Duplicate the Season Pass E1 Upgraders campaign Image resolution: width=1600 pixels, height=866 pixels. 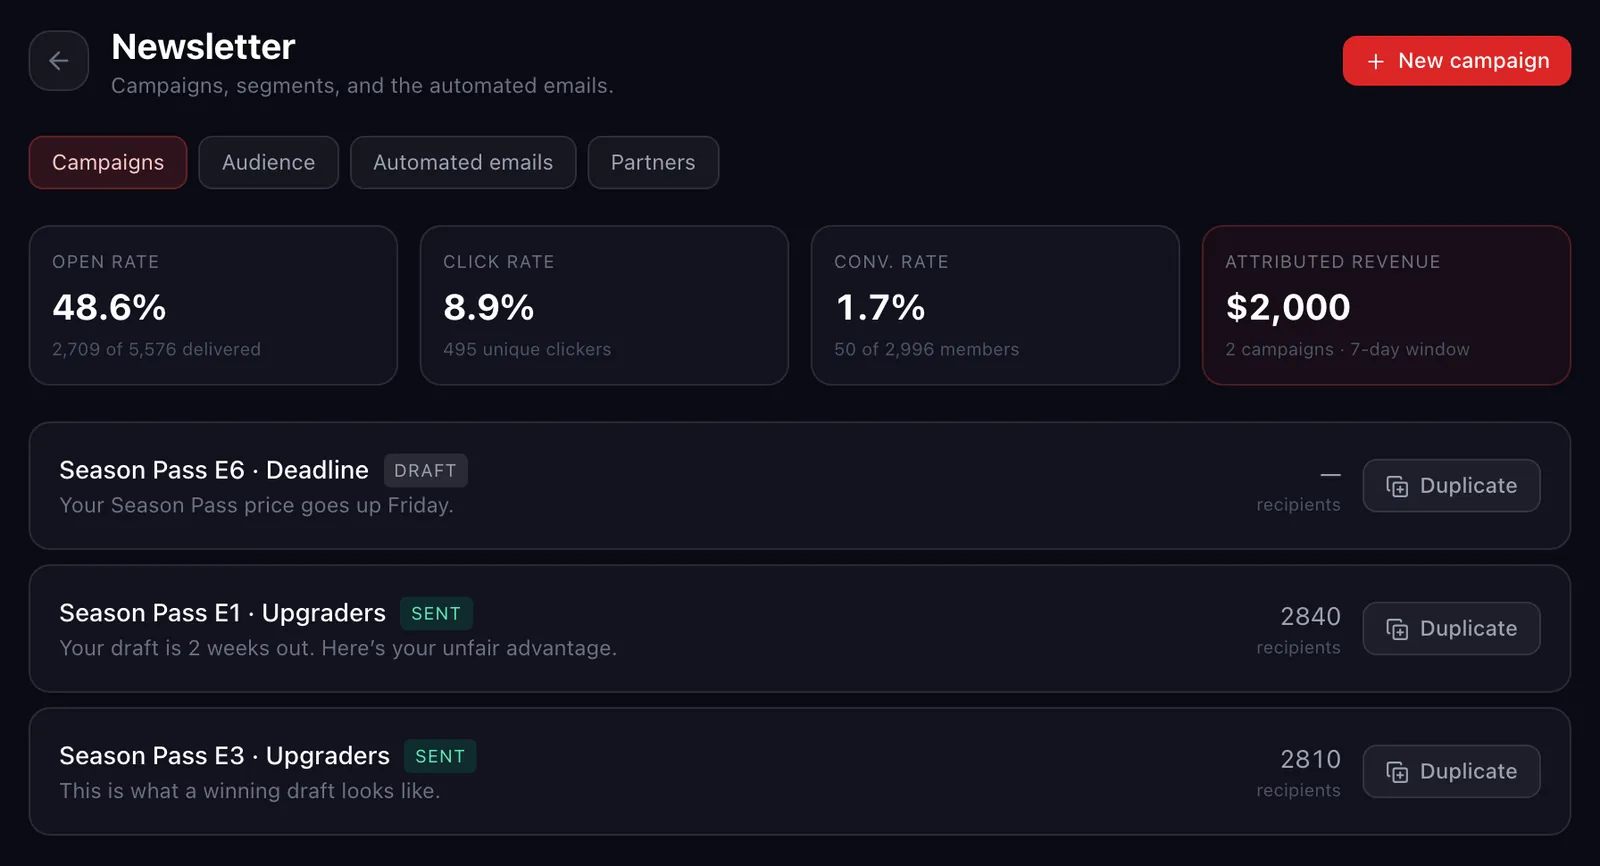tap(1451, 629)
